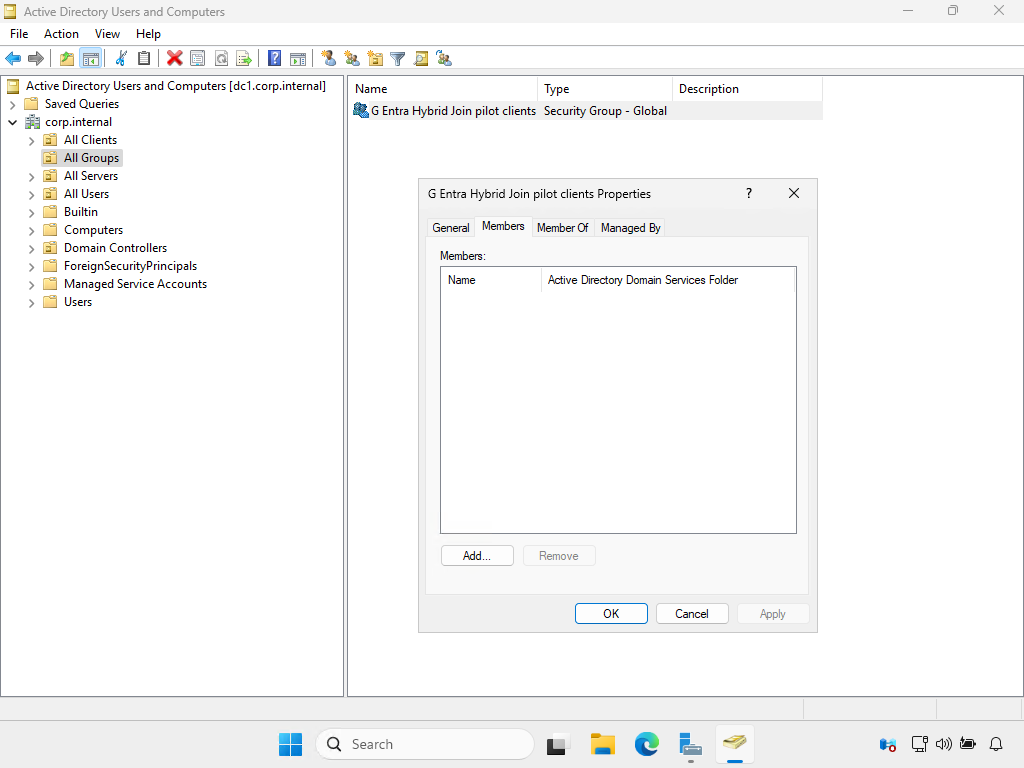Expand the Builtin container
Viewport: 1024px width, 768px height.
31,212
